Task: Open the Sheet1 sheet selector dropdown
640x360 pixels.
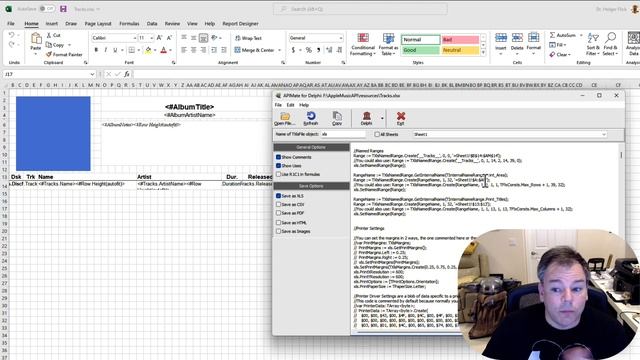Action: [604, 134]
